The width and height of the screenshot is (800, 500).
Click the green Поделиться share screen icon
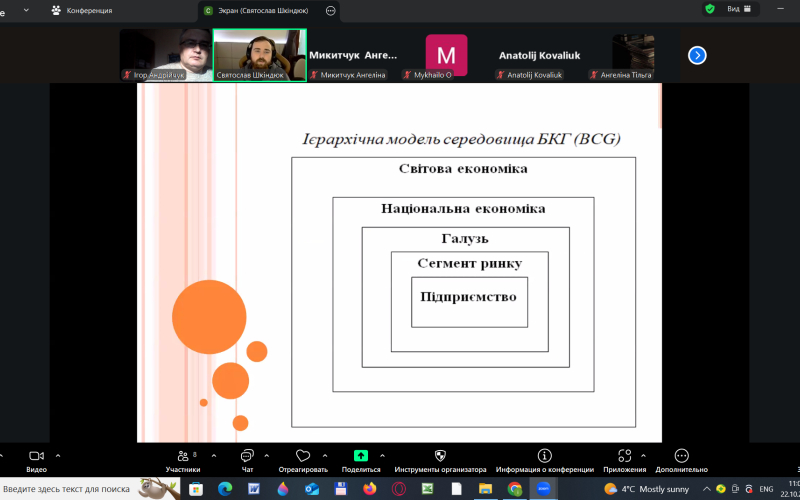click(x=361, y=456)
